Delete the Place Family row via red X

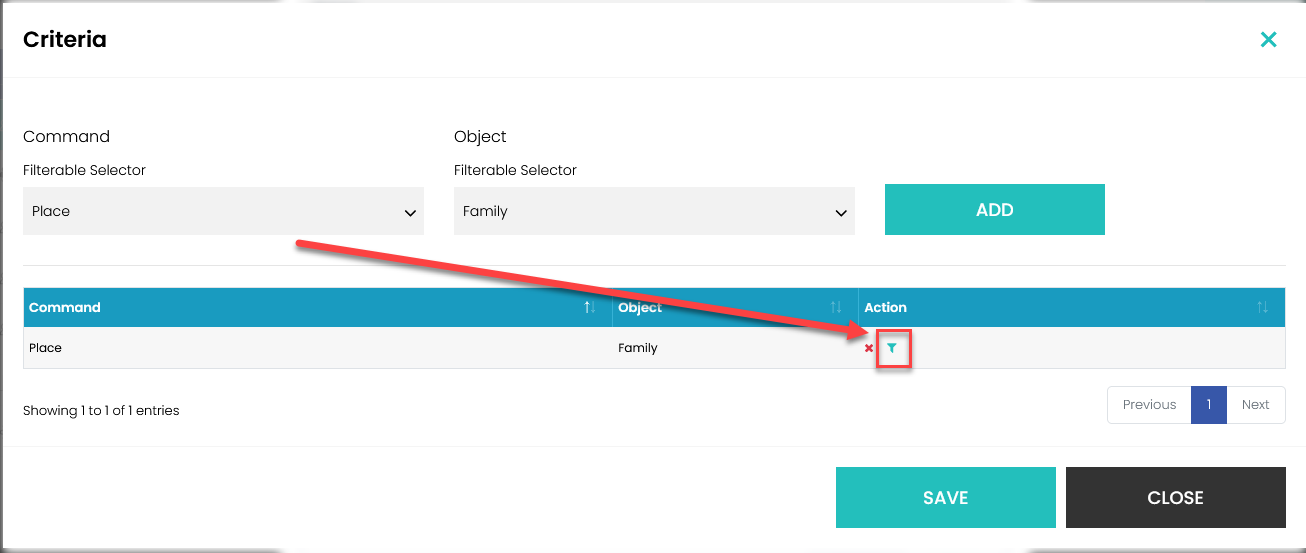tap(869, 348)
